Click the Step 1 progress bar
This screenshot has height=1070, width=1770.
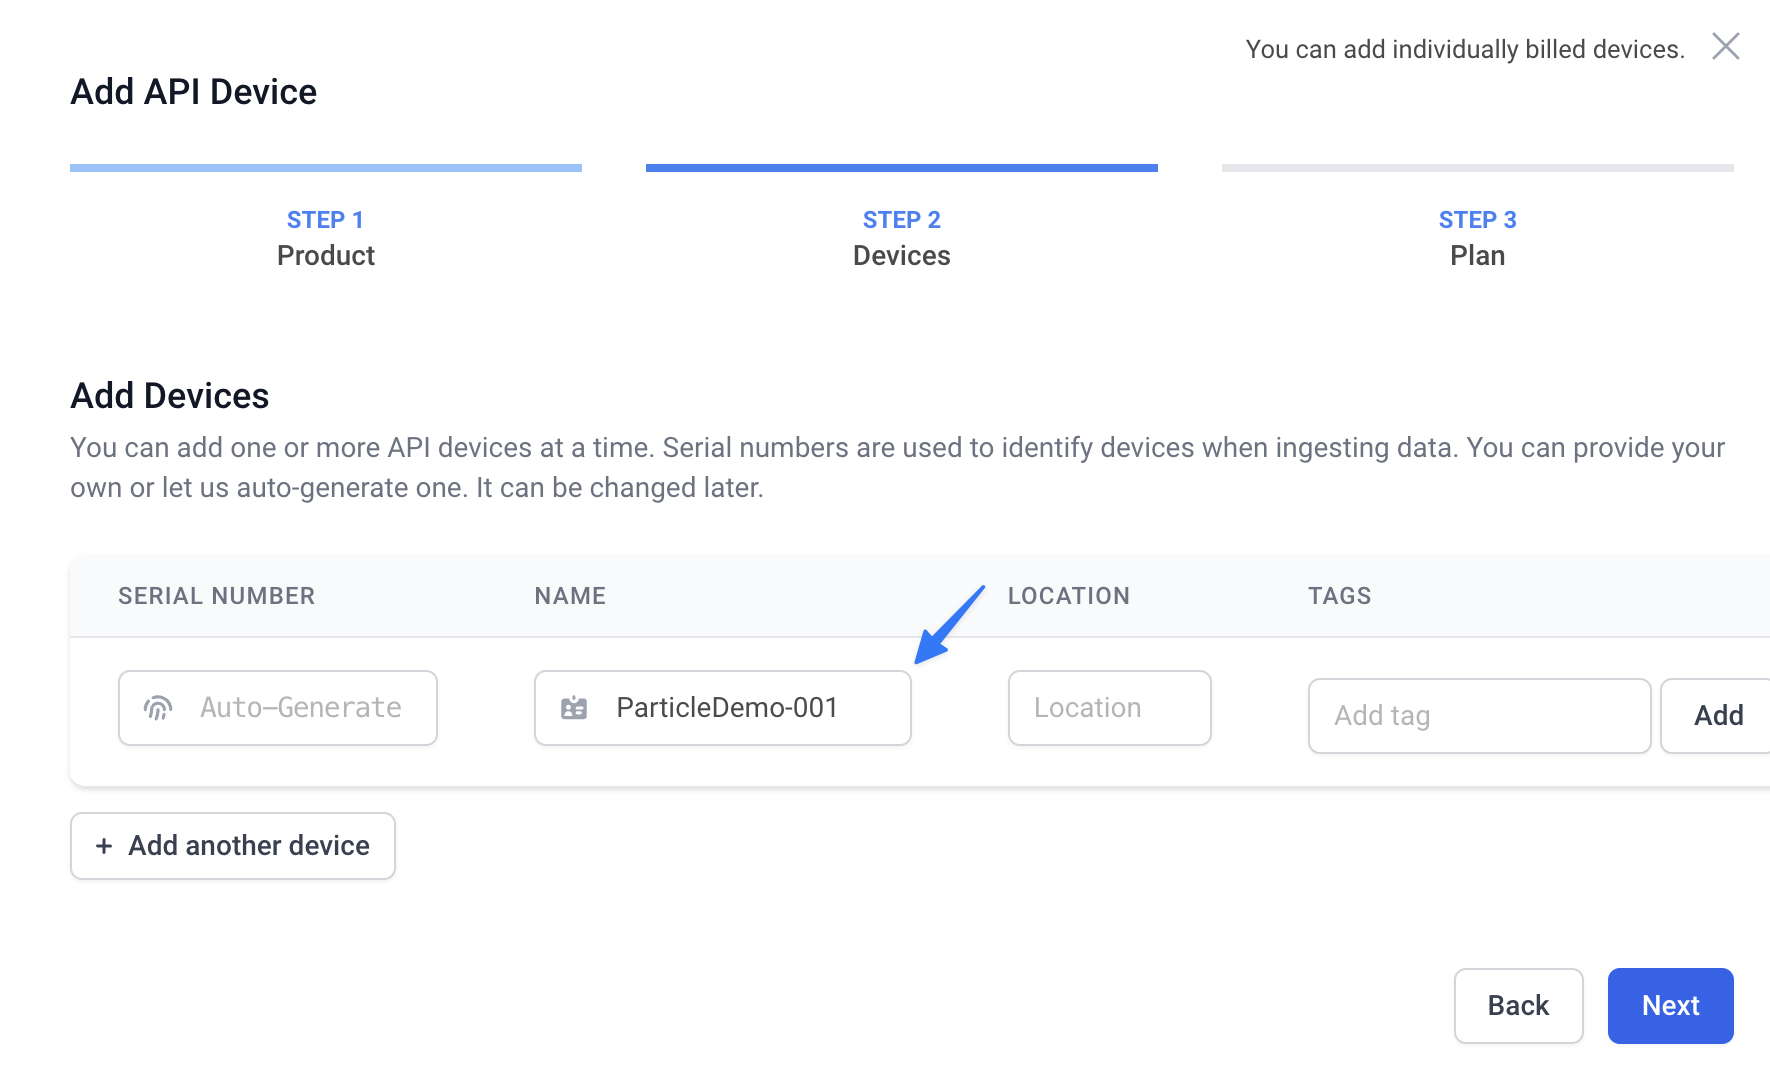[x=326, y=168]
